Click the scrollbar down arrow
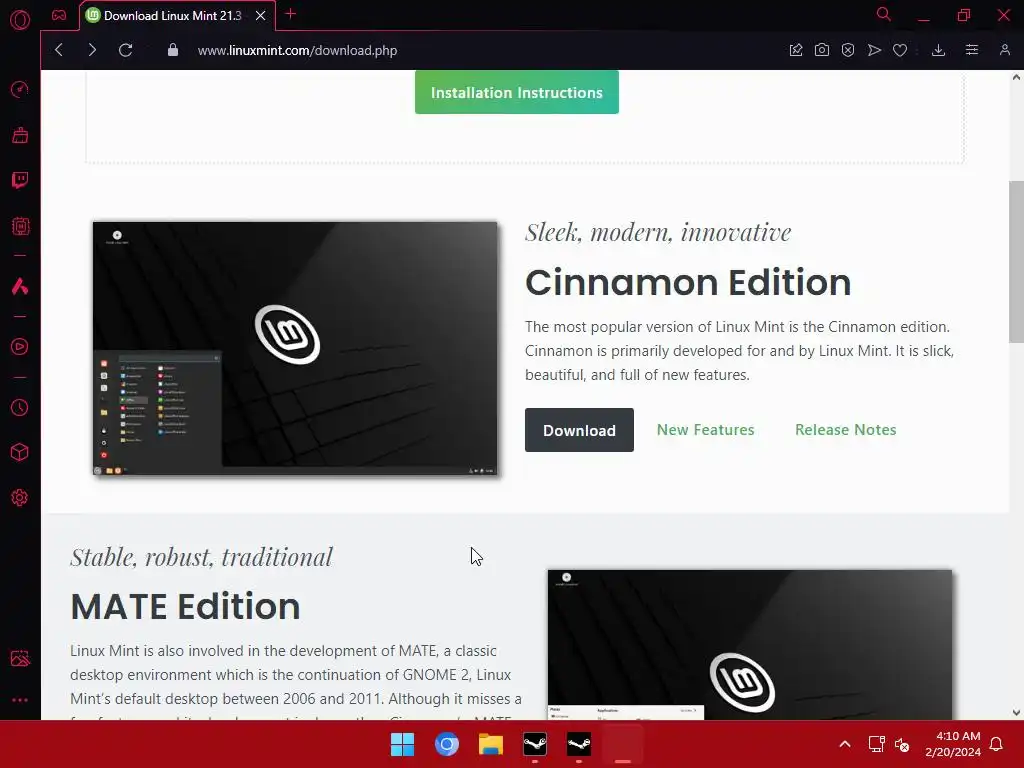 (1016, 712)
